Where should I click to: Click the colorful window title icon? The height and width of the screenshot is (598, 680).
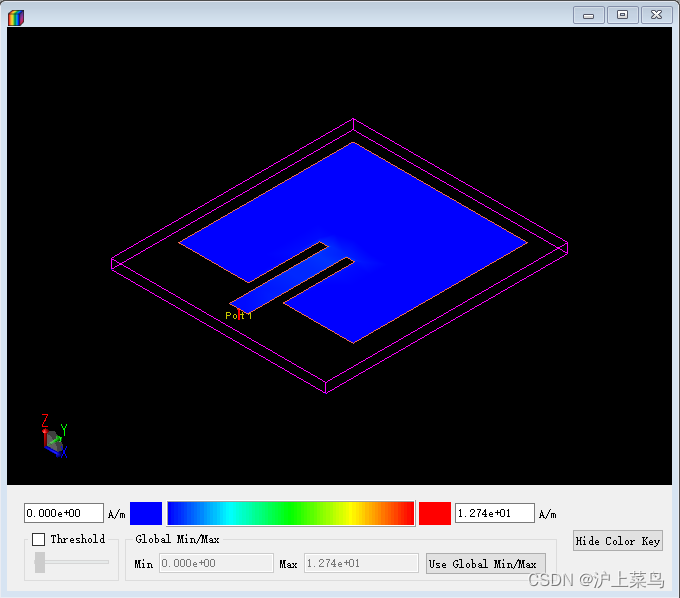[16, 17]
